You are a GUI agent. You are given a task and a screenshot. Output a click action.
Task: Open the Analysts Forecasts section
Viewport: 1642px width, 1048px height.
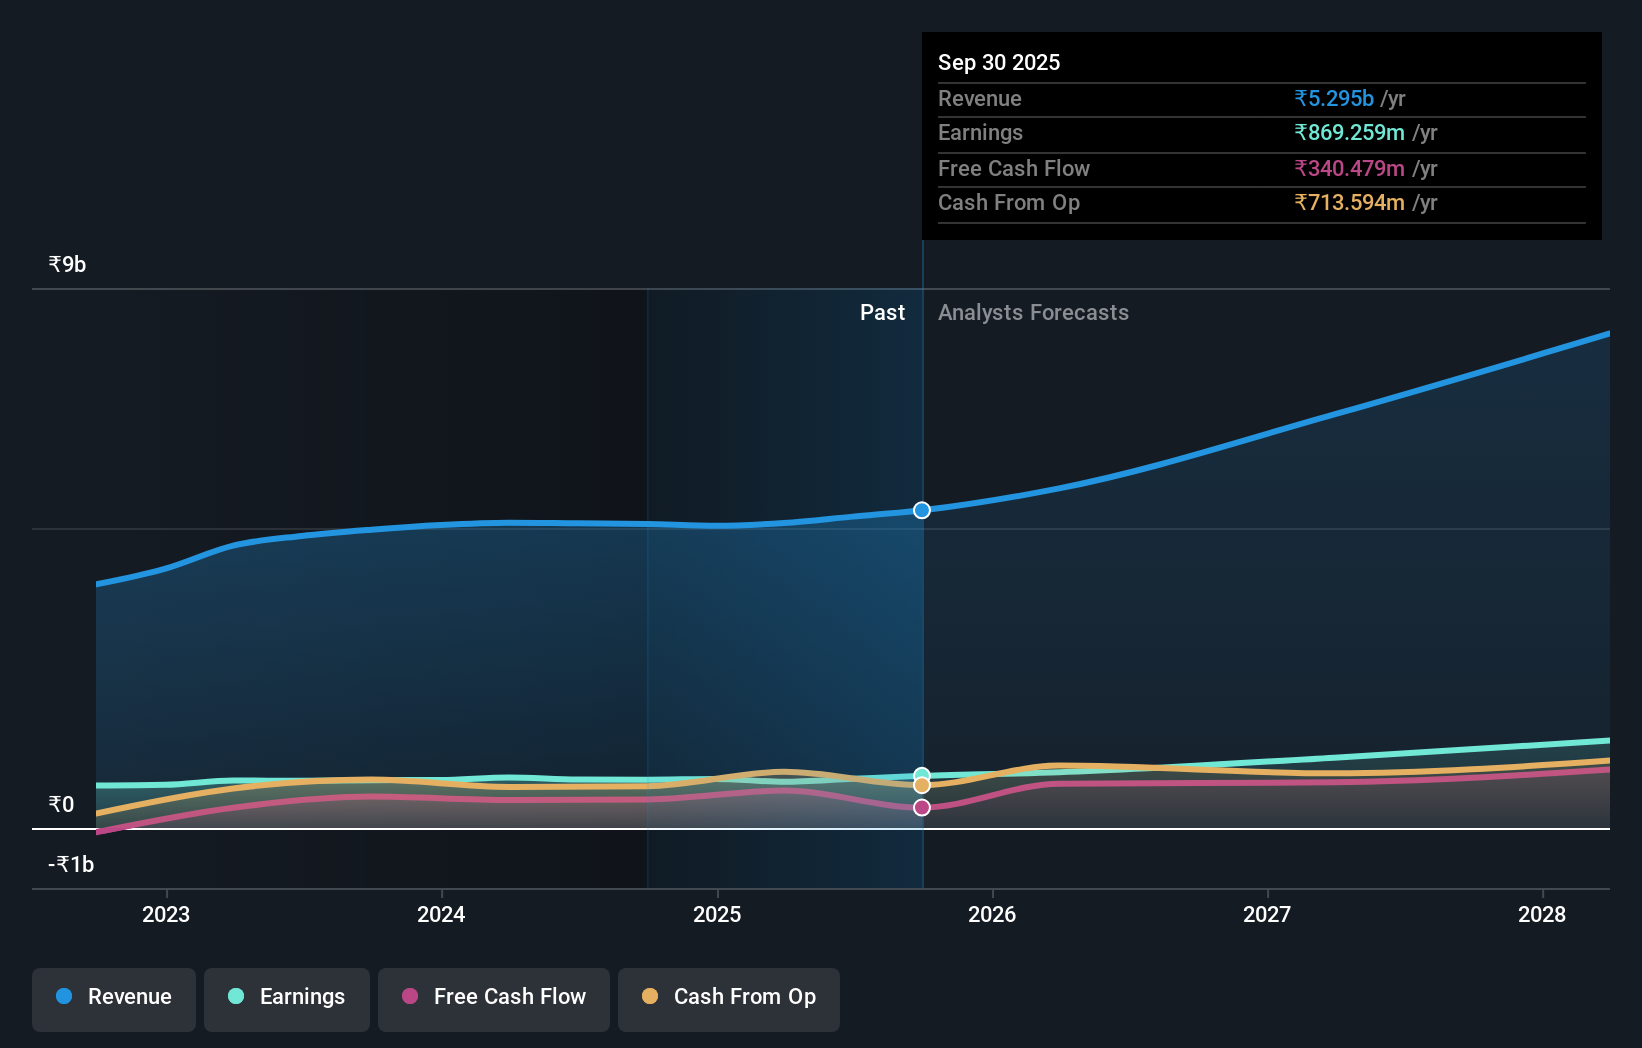(1033, 312)
